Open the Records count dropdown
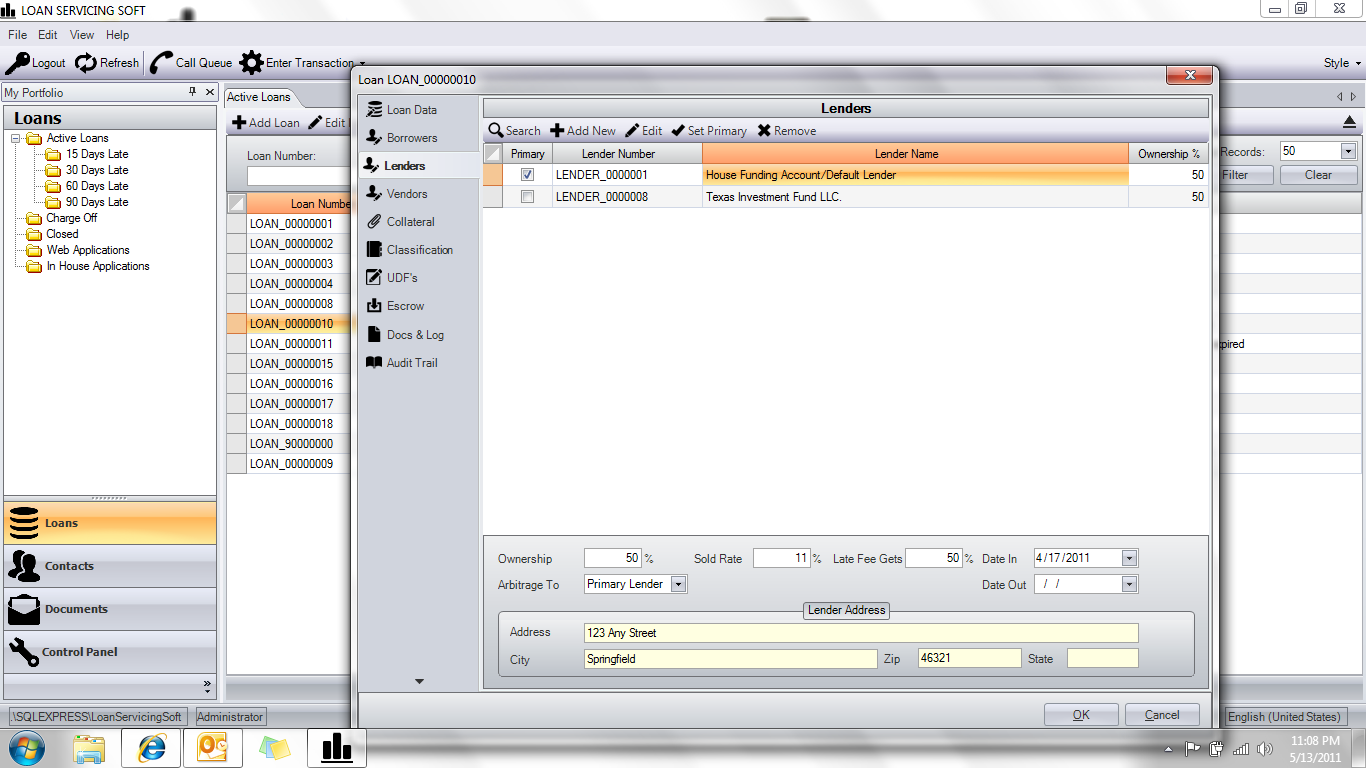Screen dimensions: 1366x768 point(1348,151)
